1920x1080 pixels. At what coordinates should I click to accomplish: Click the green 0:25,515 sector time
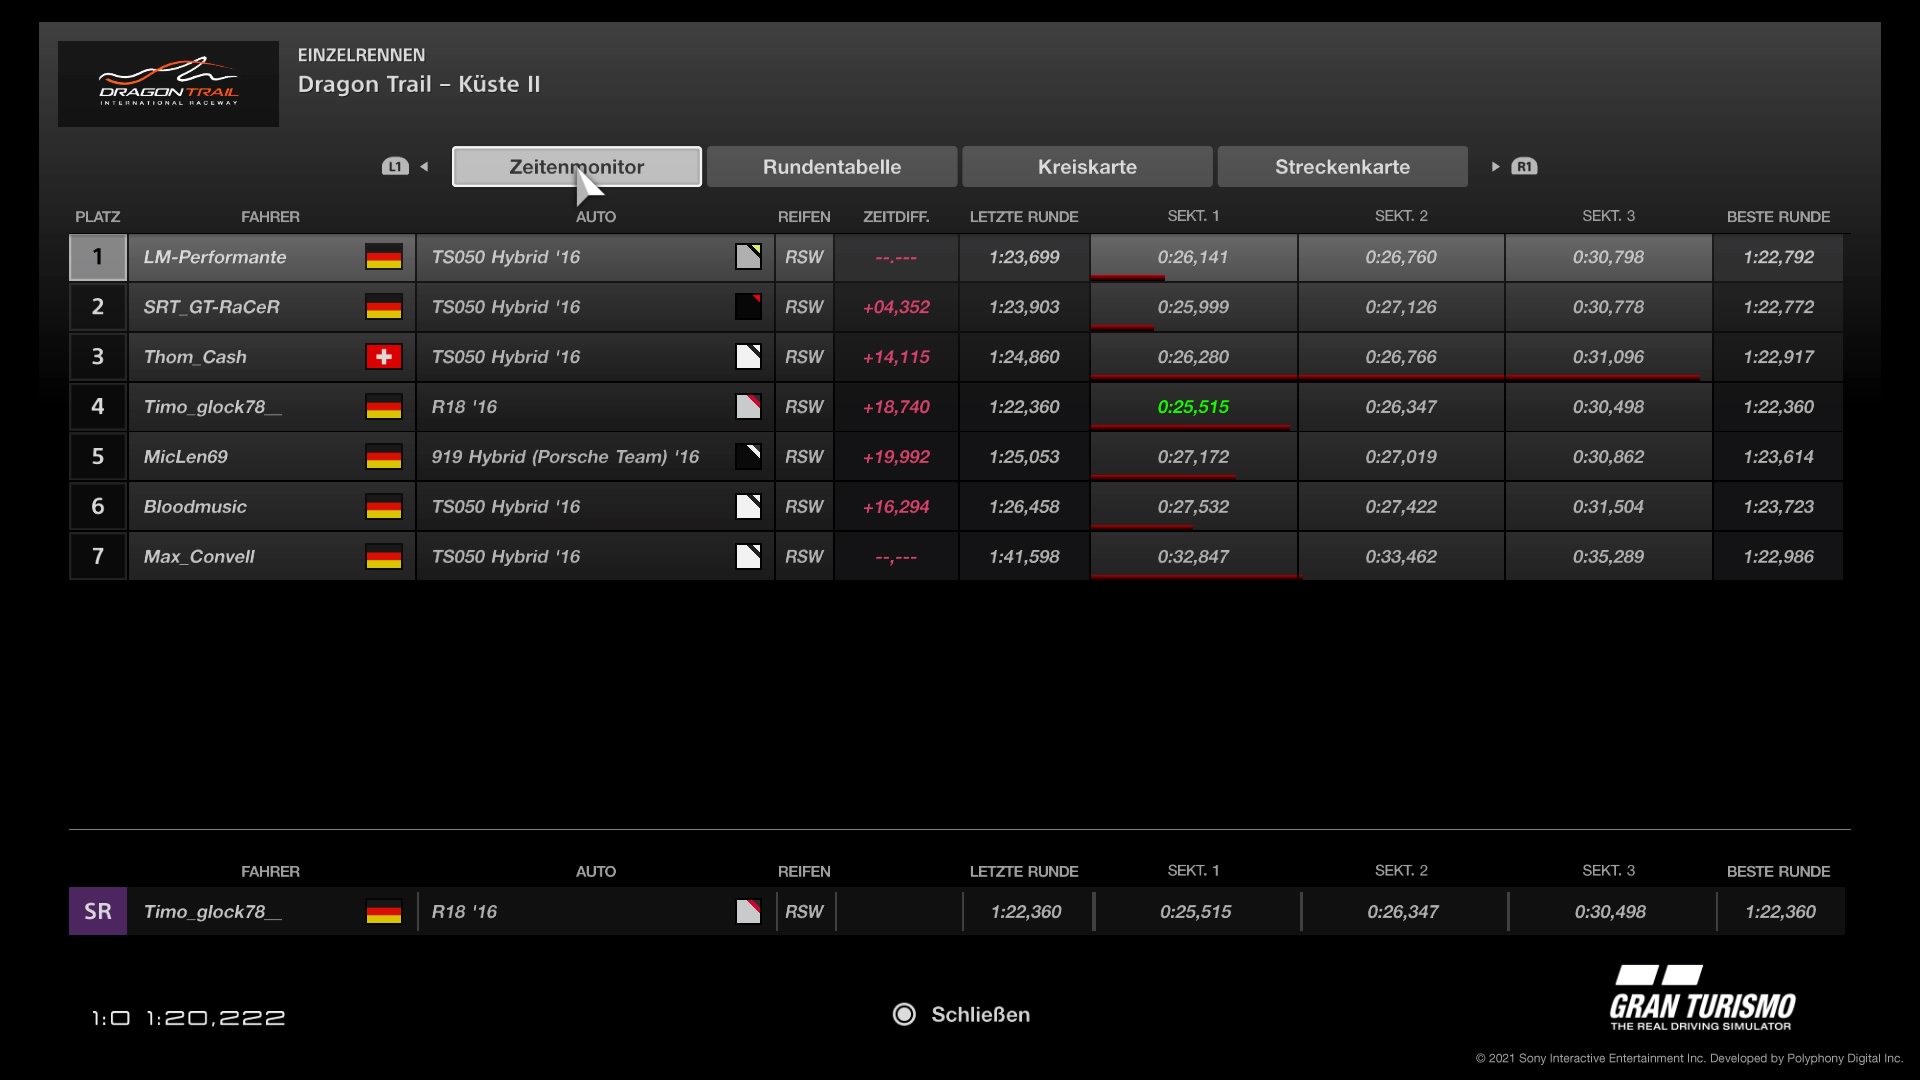[1193, 407]
